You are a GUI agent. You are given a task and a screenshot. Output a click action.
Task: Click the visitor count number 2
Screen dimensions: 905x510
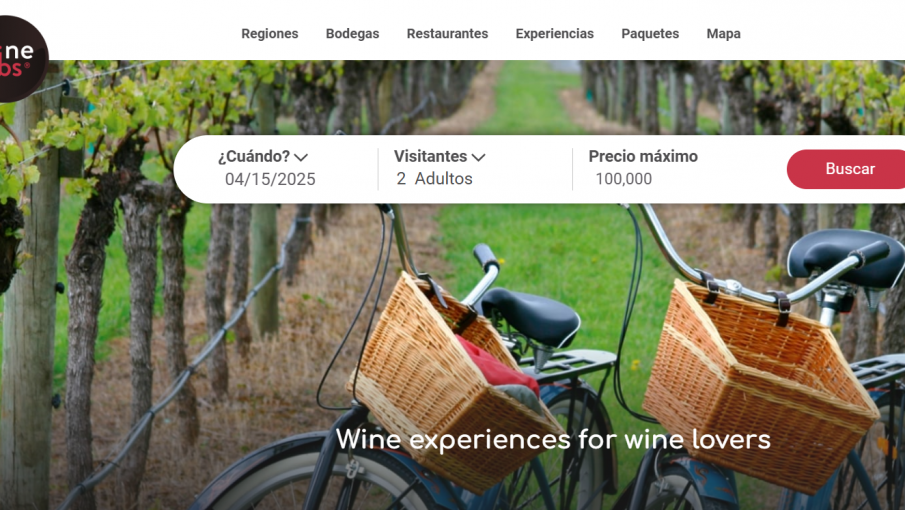401,179
